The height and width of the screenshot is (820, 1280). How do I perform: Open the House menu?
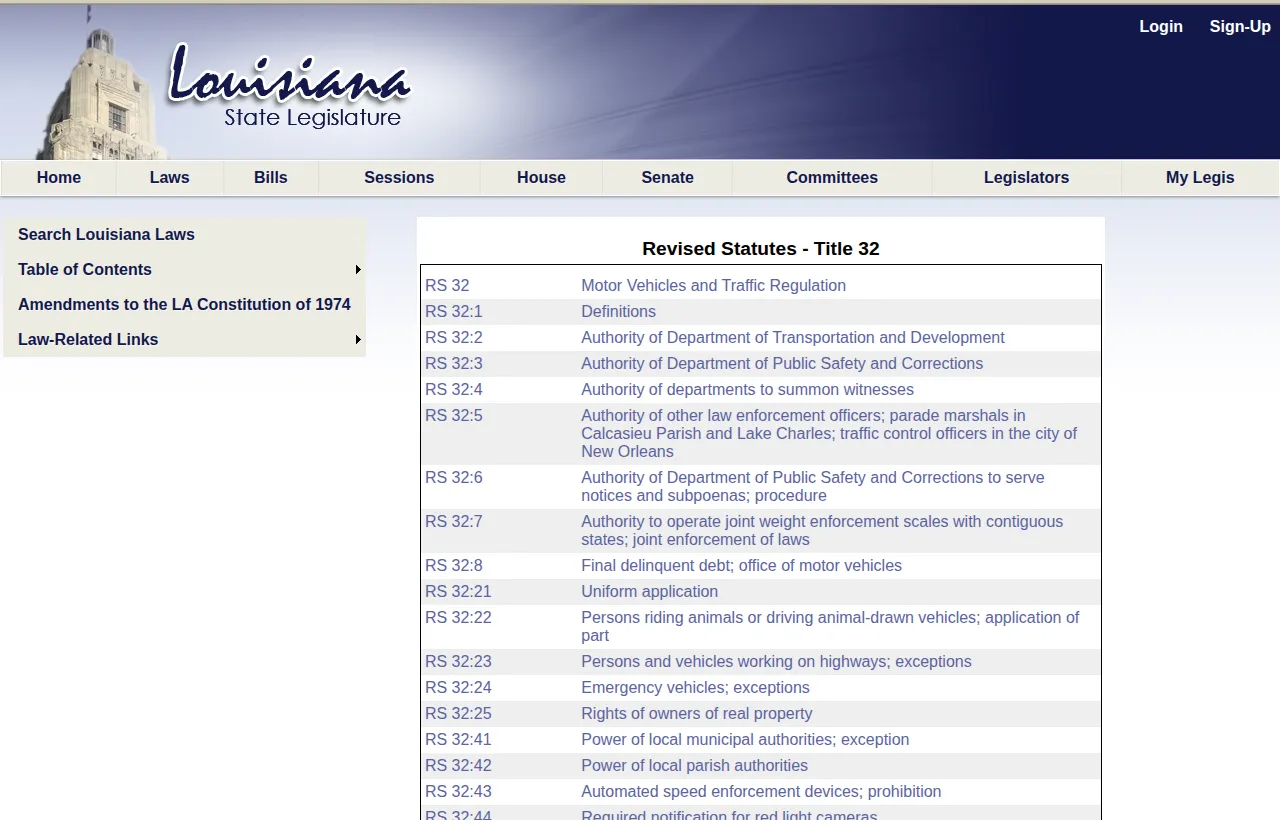coord(540,177)
